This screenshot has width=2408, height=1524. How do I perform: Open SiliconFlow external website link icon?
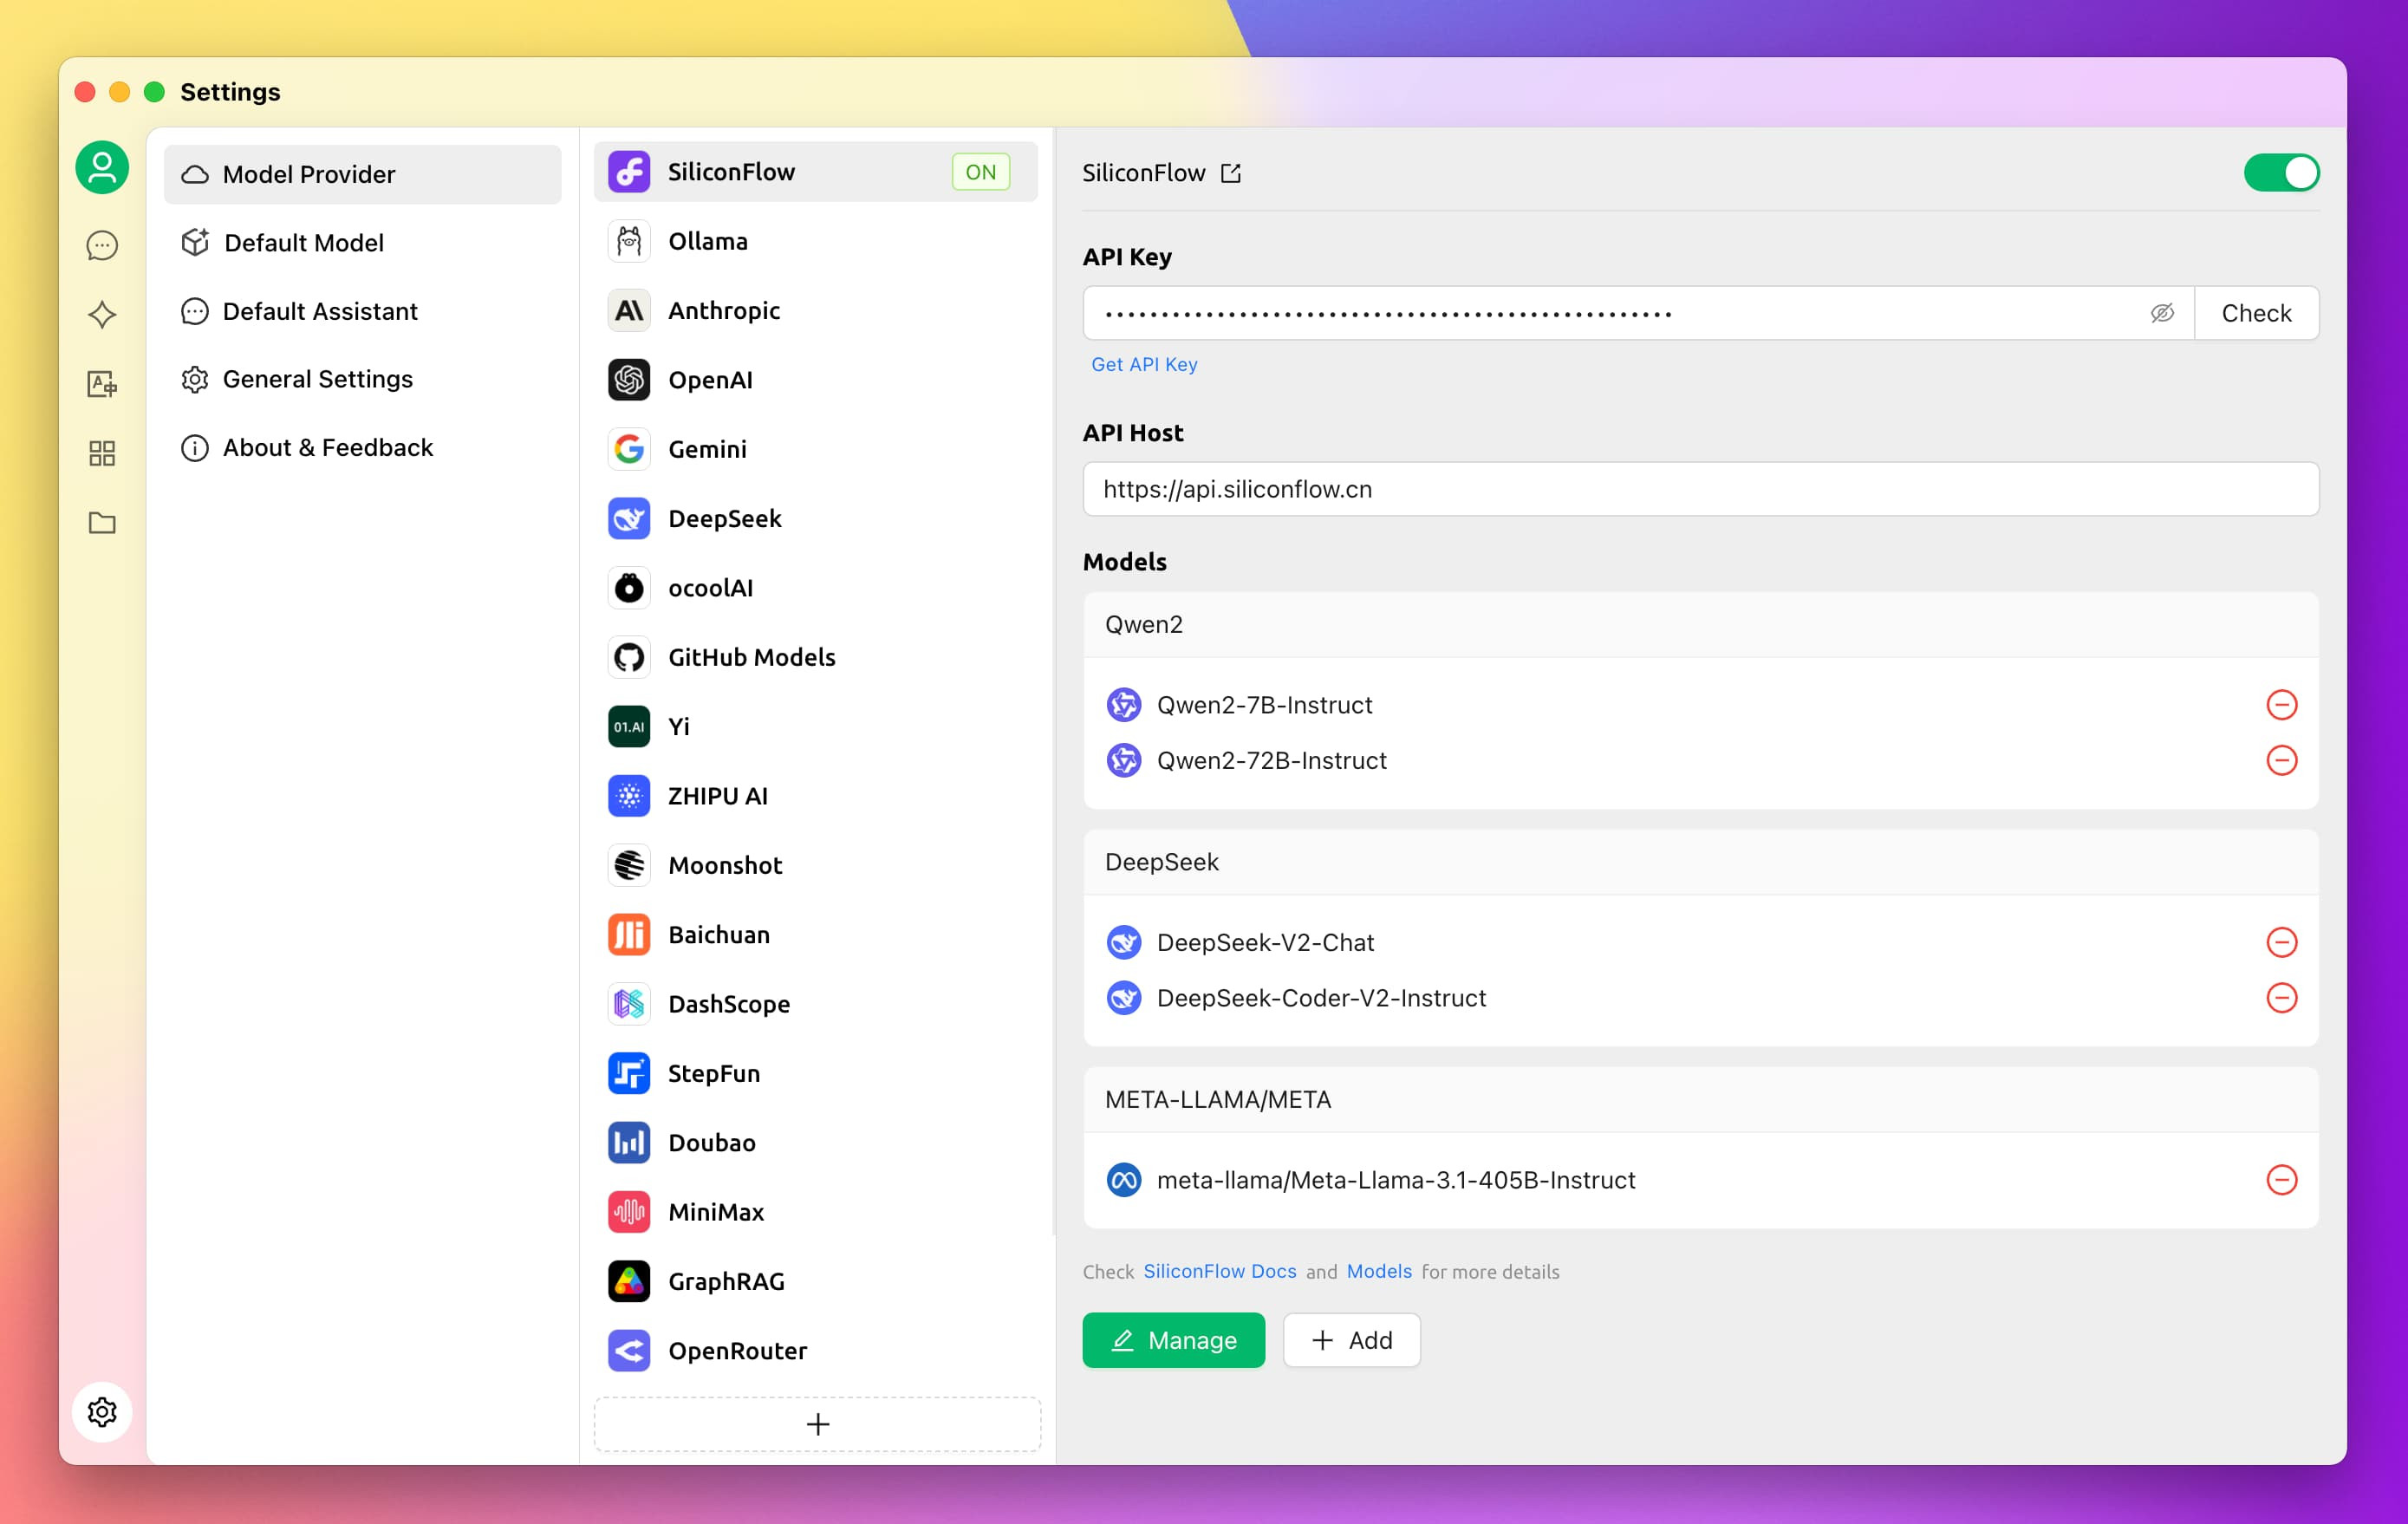coord(1231,174)
